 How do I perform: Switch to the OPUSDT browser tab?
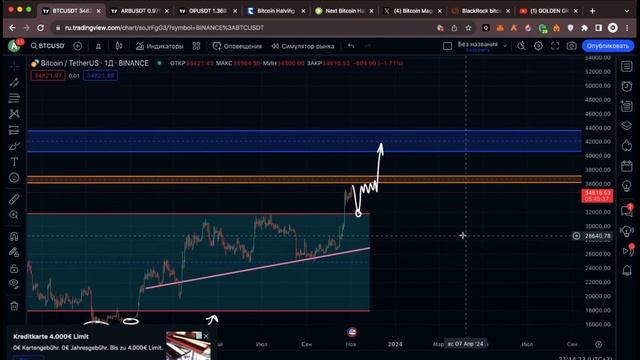coord(207,11)
